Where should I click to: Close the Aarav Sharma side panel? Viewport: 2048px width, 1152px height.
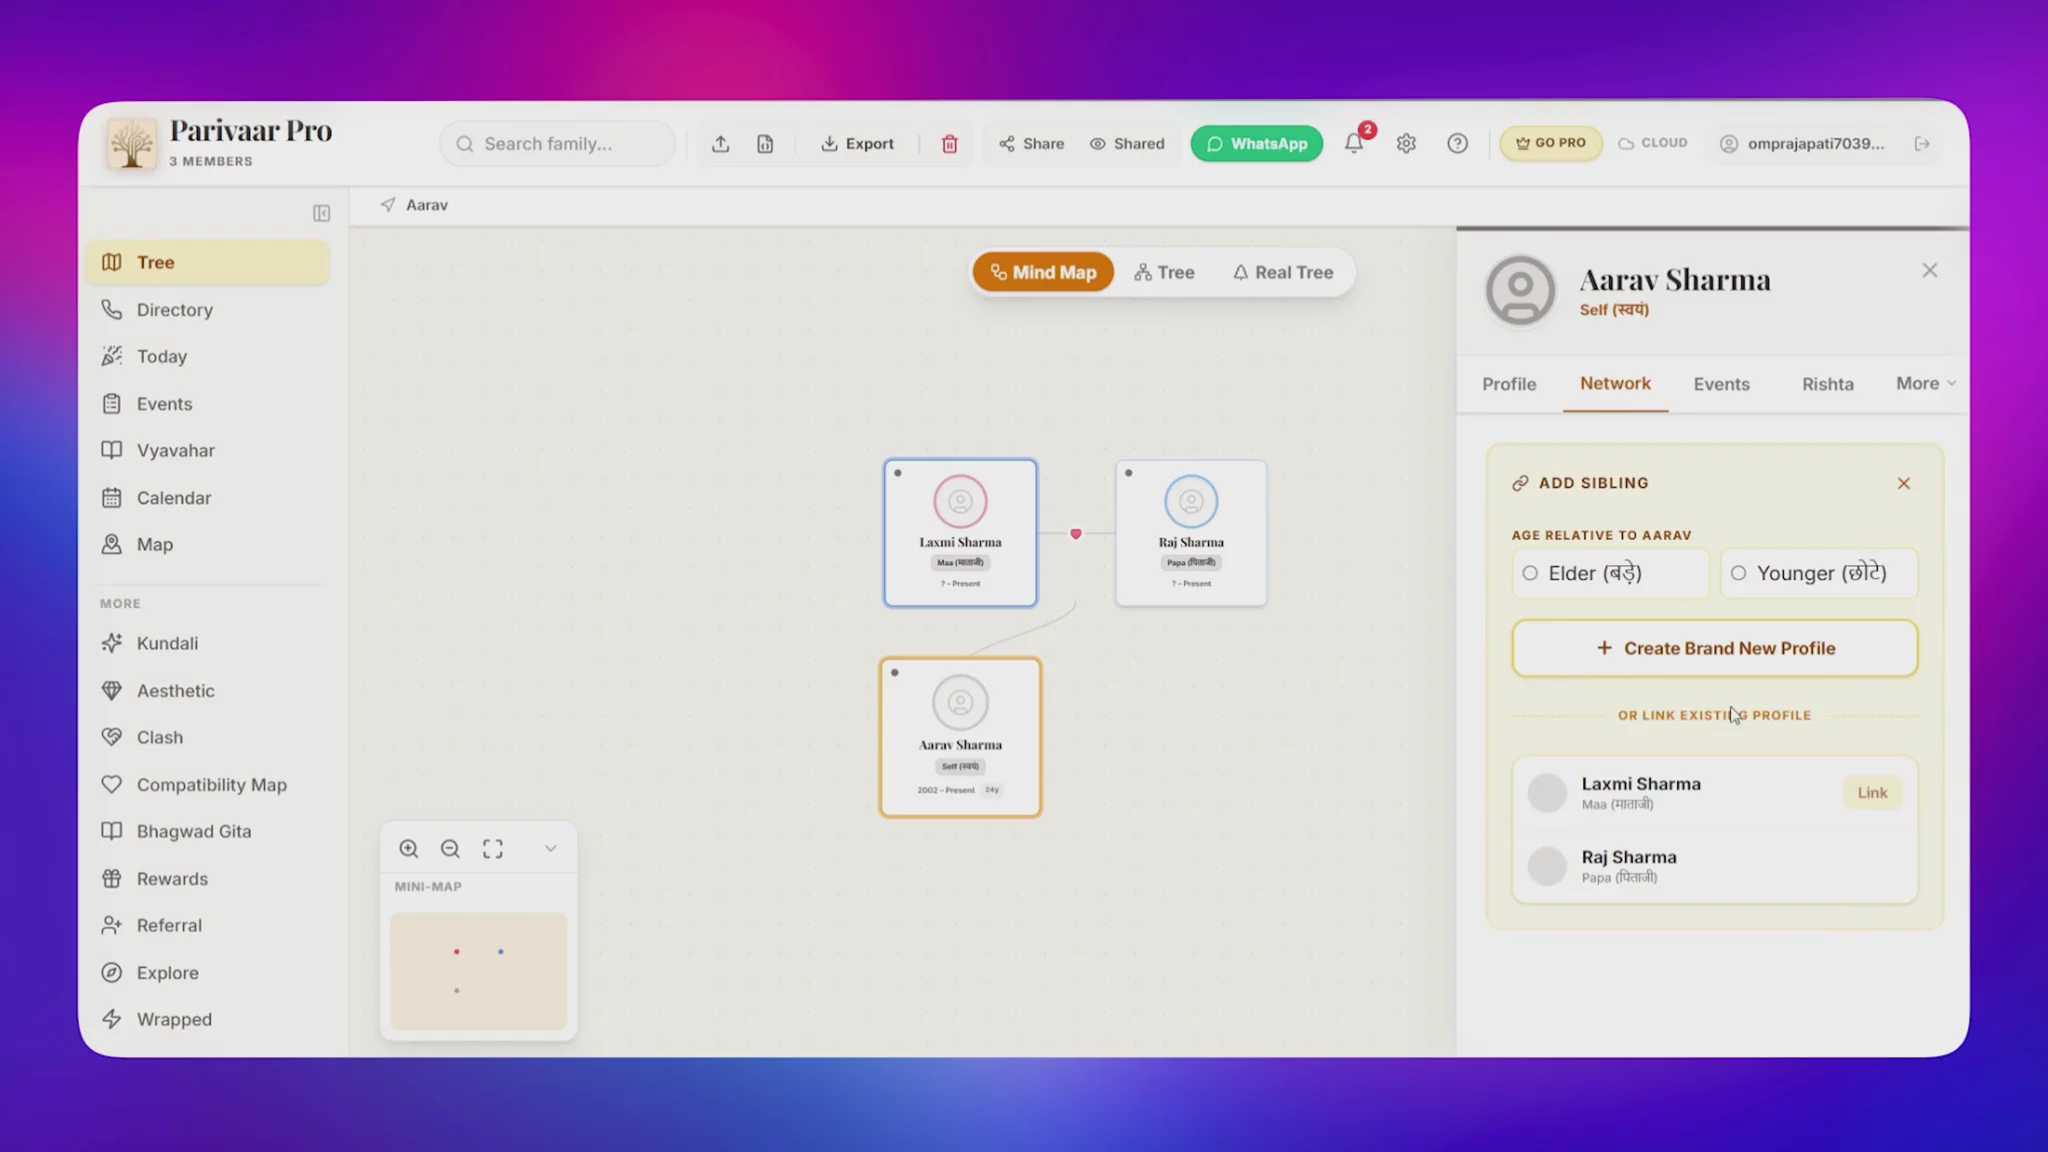pos(1929,271)
